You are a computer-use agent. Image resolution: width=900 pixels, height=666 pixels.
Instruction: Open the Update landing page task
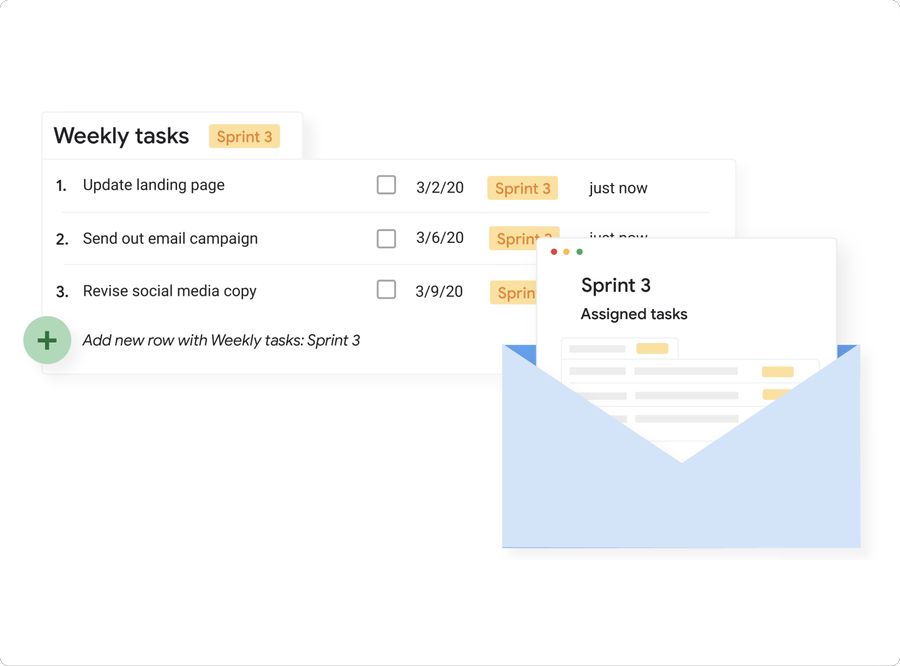(154, 185)
